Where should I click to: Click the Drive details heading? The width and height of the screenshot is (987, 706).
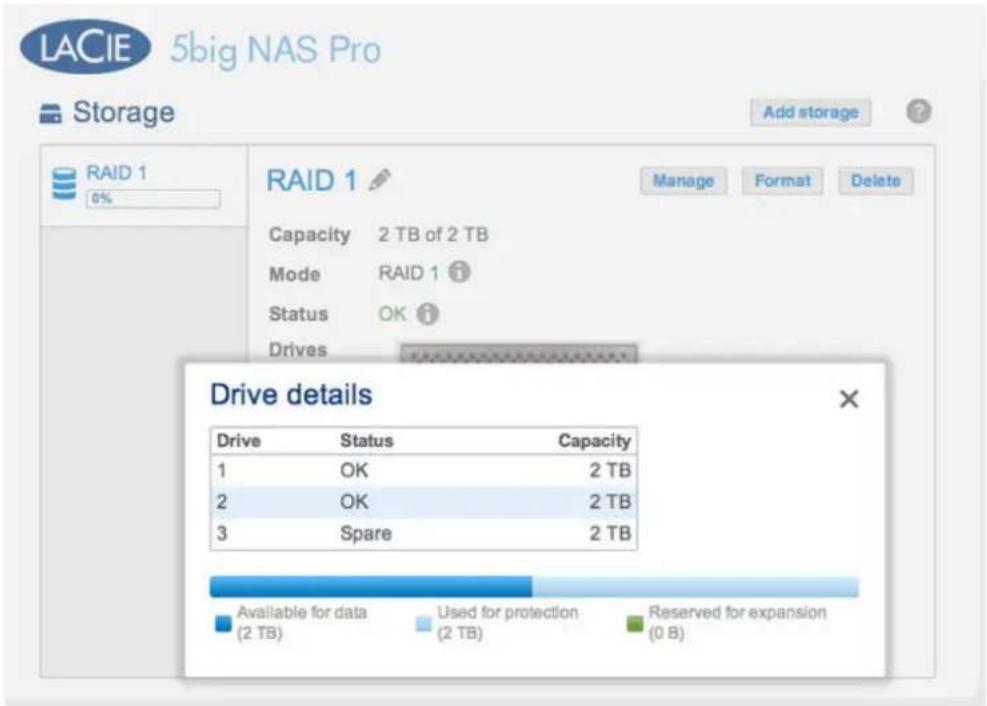(x=291, y=395)
